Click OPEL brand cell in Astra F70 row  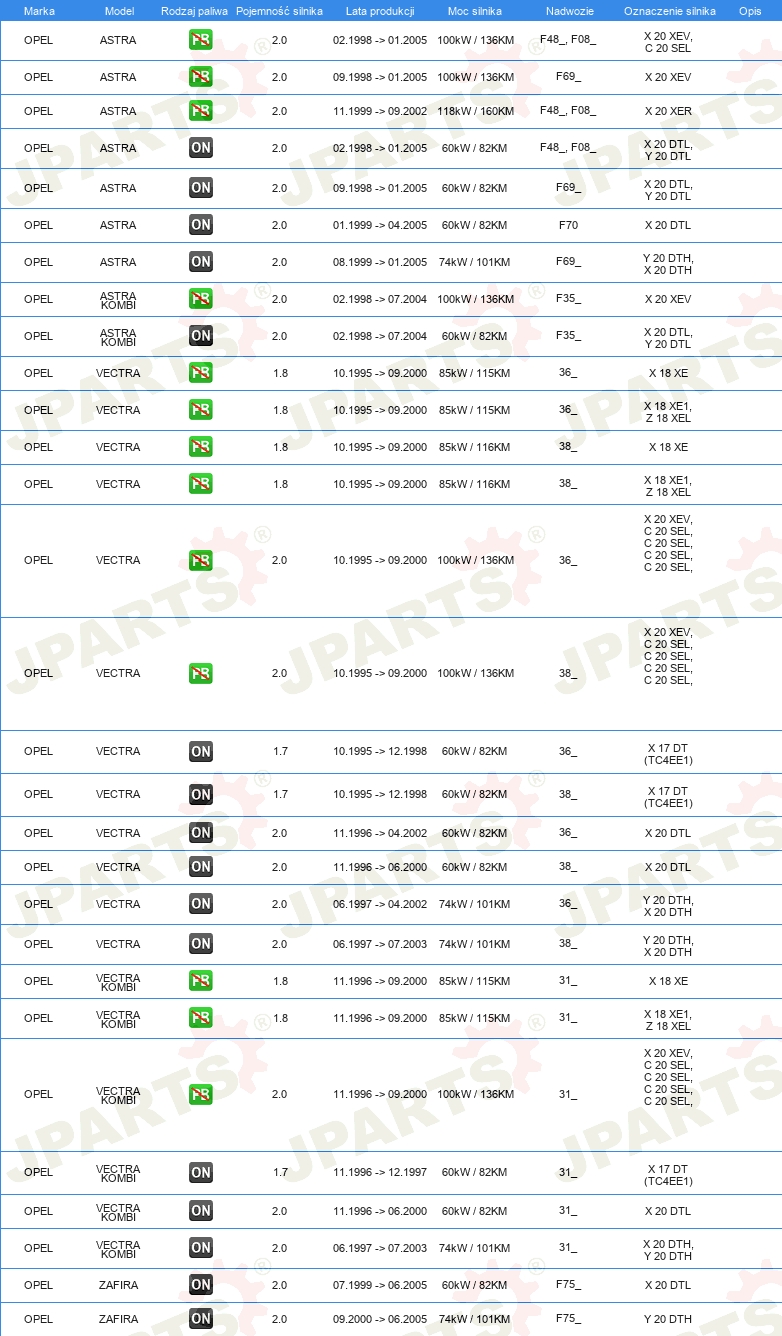point(38,225)
